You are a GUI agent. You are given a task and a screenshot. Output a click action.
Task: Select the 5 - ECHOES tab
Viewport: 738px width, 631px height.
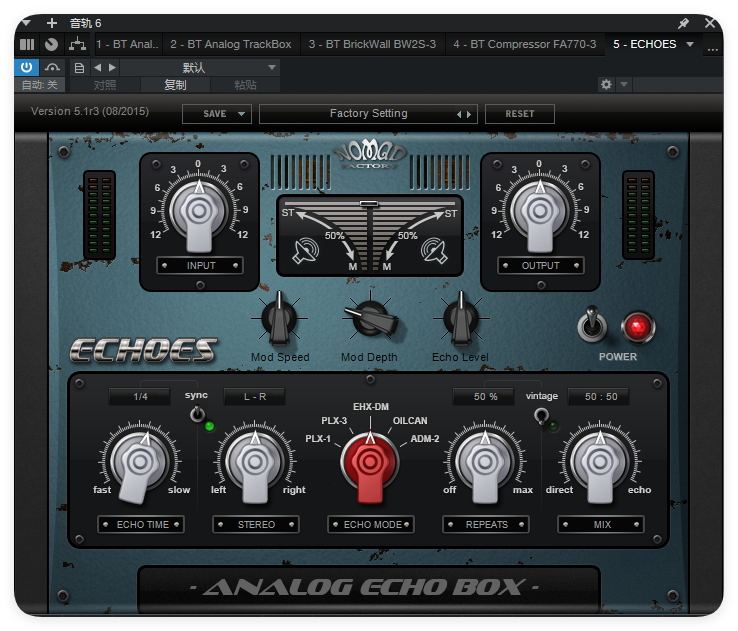[x=644, y=44]
